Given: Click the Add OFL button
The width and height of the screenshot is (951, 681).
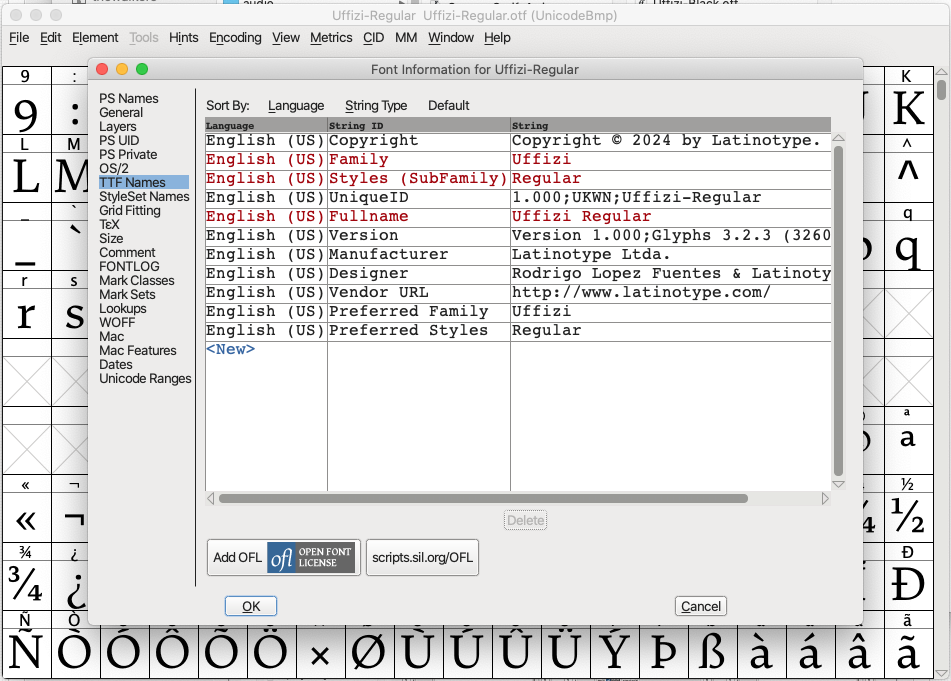Looking at the screenshot, I should [283, 557].
